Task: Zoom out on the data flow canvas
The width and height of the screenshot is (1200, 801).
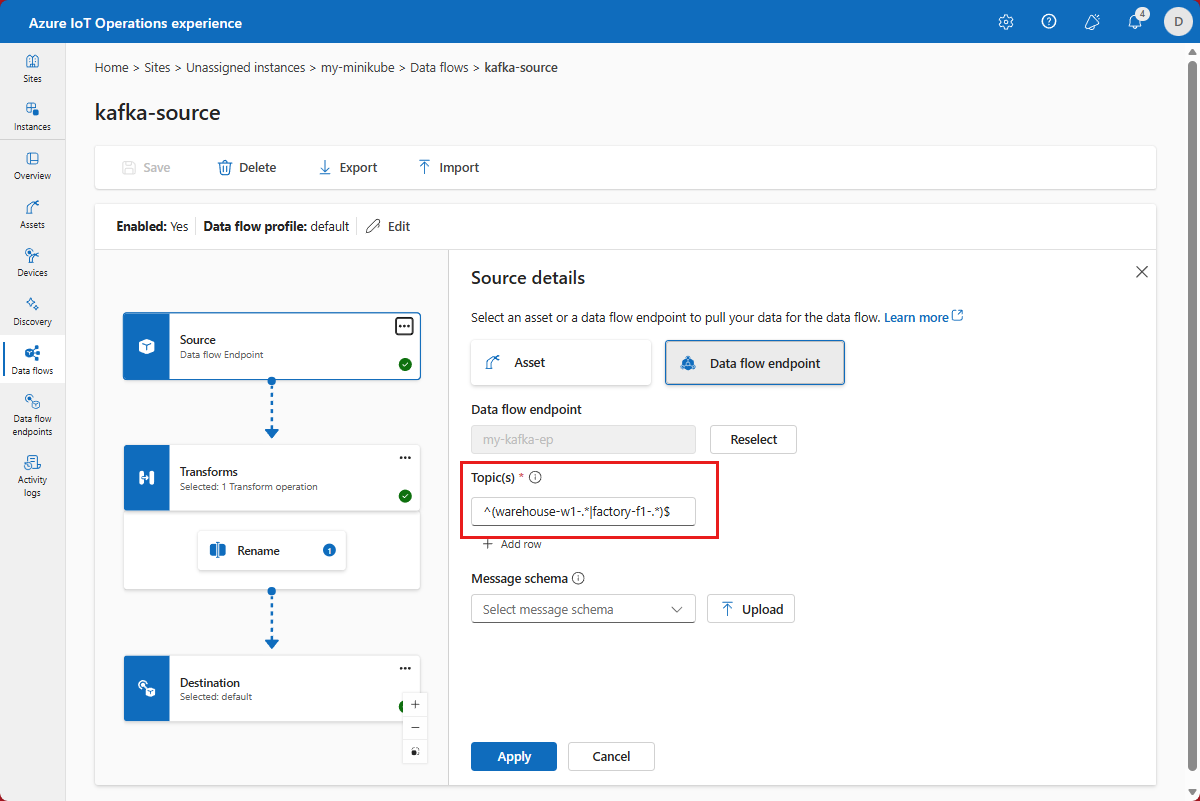Action: point(415,728)
